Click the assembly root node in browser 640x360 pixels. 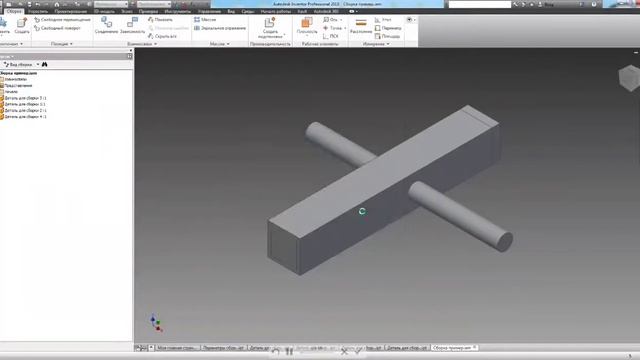pos(18,73)
